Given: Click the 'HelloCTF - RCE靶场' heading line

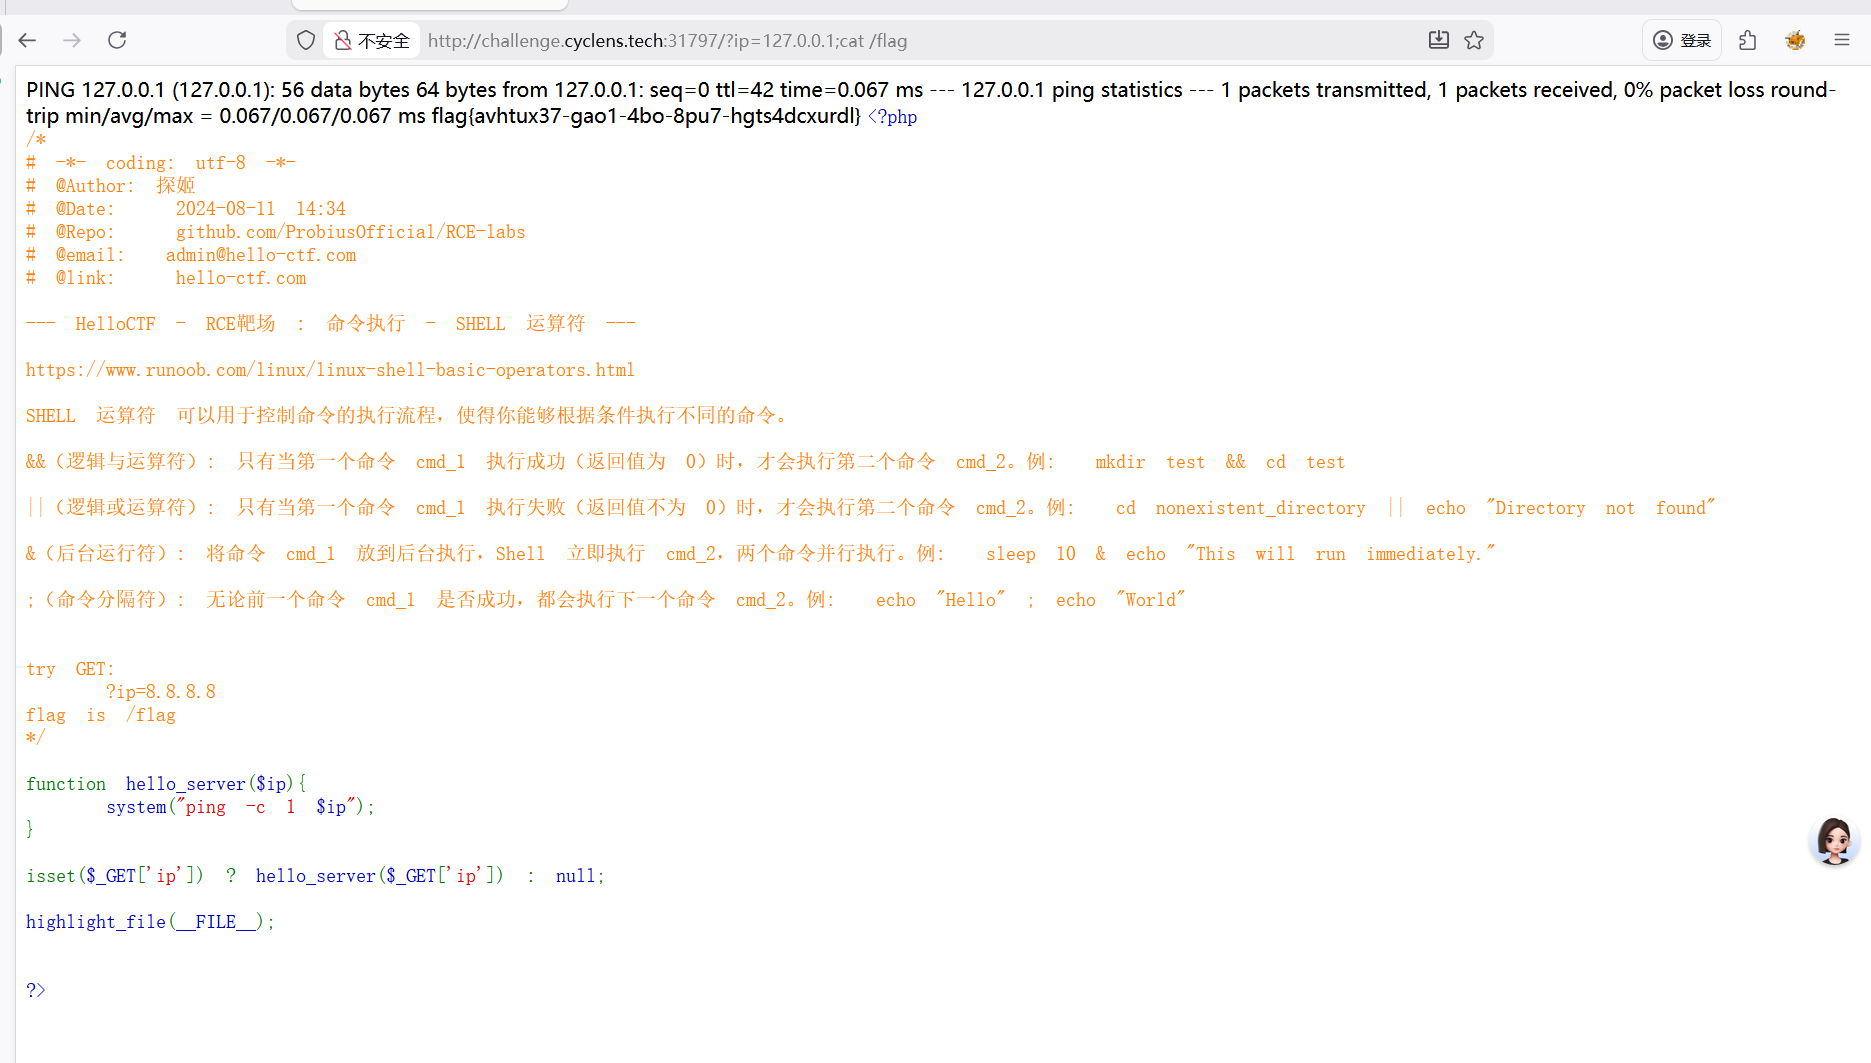Looking at the screenshot, I should coord(331,324).
